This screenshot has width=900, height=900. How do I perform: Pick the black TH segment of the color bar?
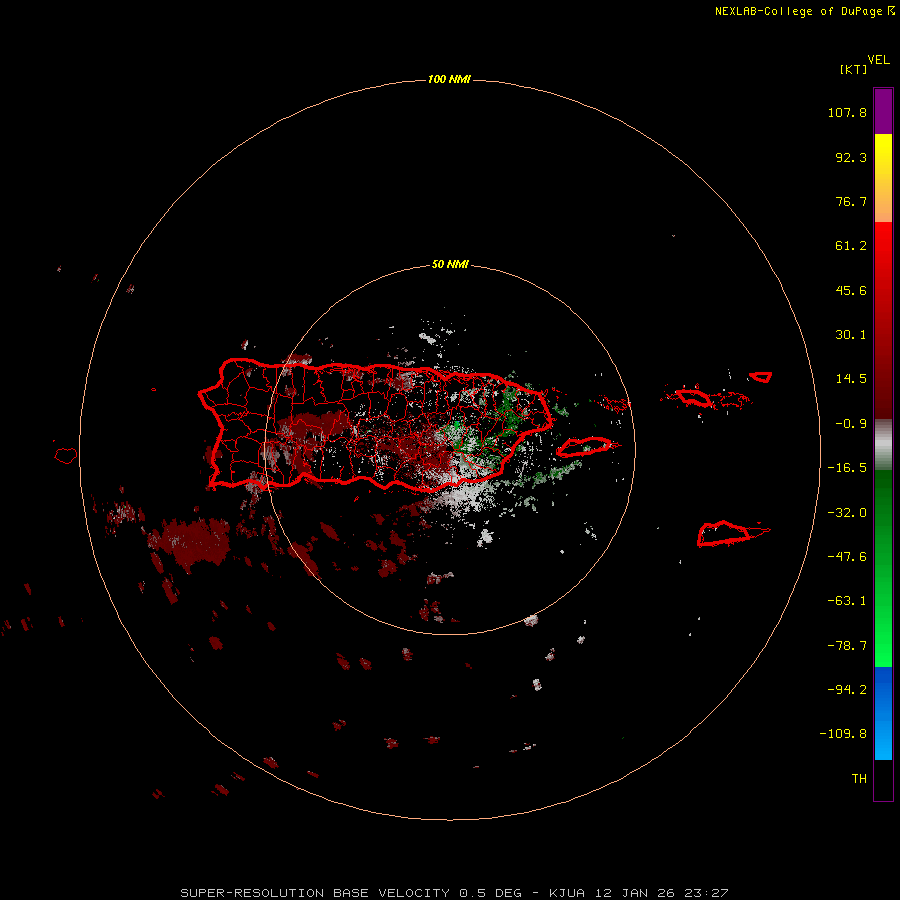click(x=883, y=779)
